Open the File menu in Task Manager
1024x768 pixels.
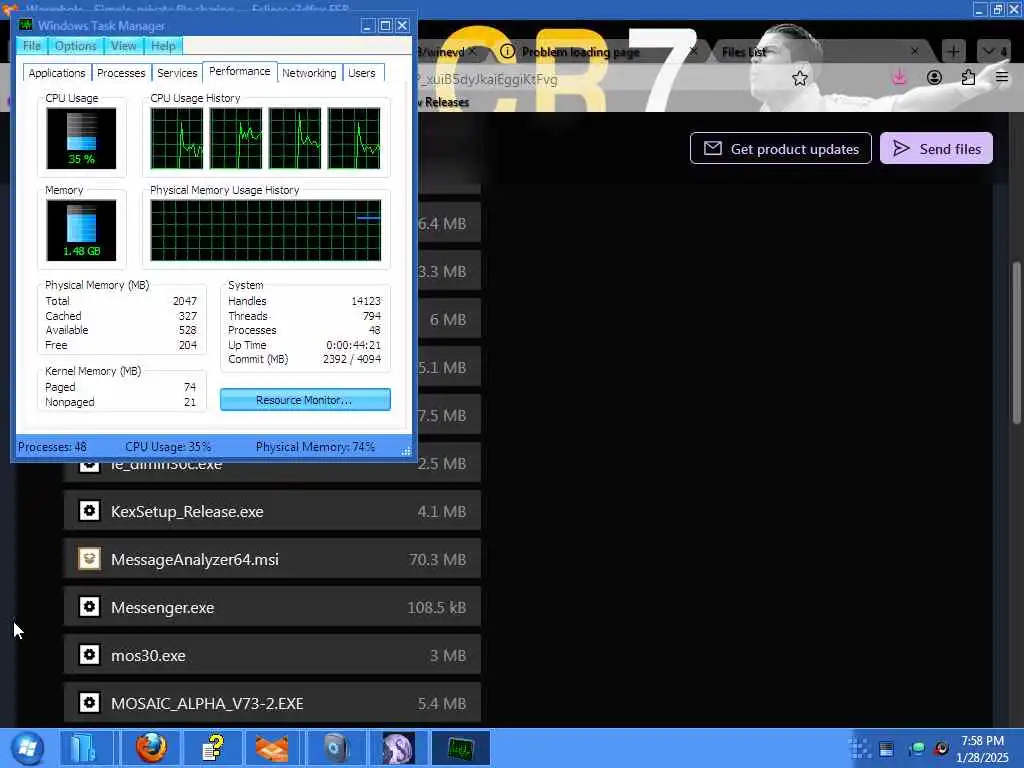click(x=31, y=46)
